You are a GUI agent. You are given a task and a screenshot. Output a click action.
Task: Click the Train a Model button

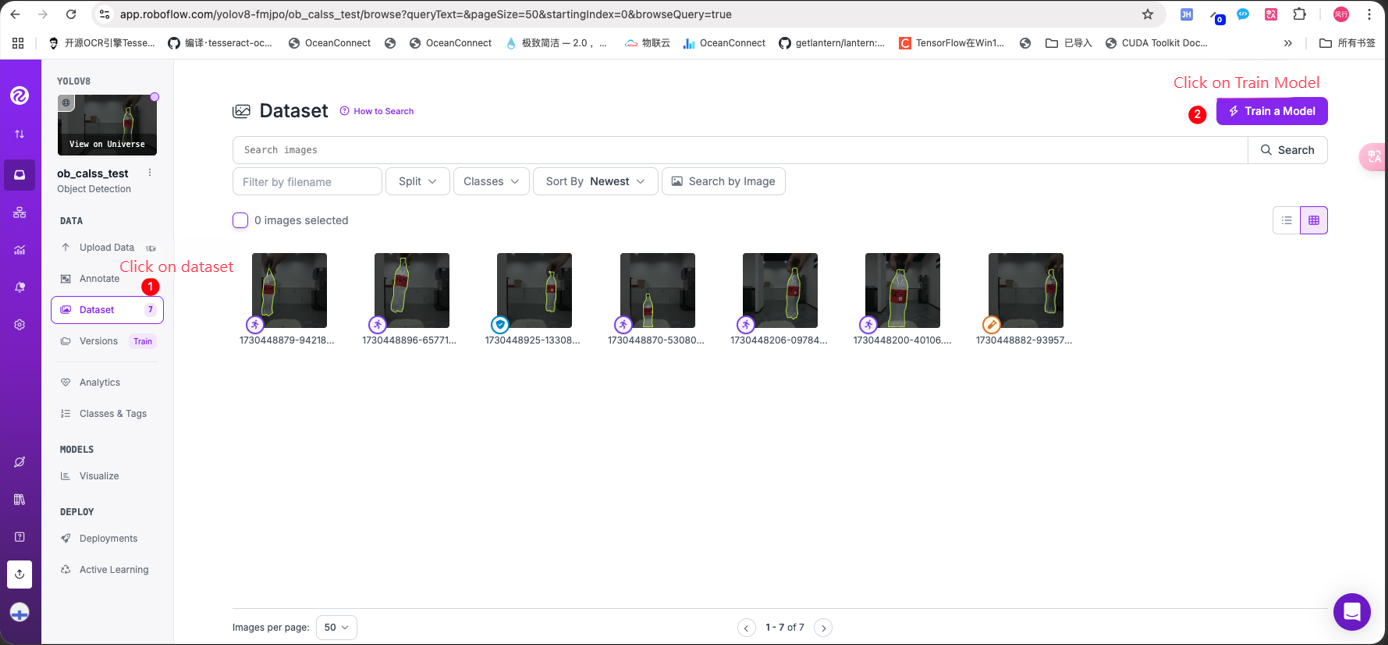coord(1272,111)
